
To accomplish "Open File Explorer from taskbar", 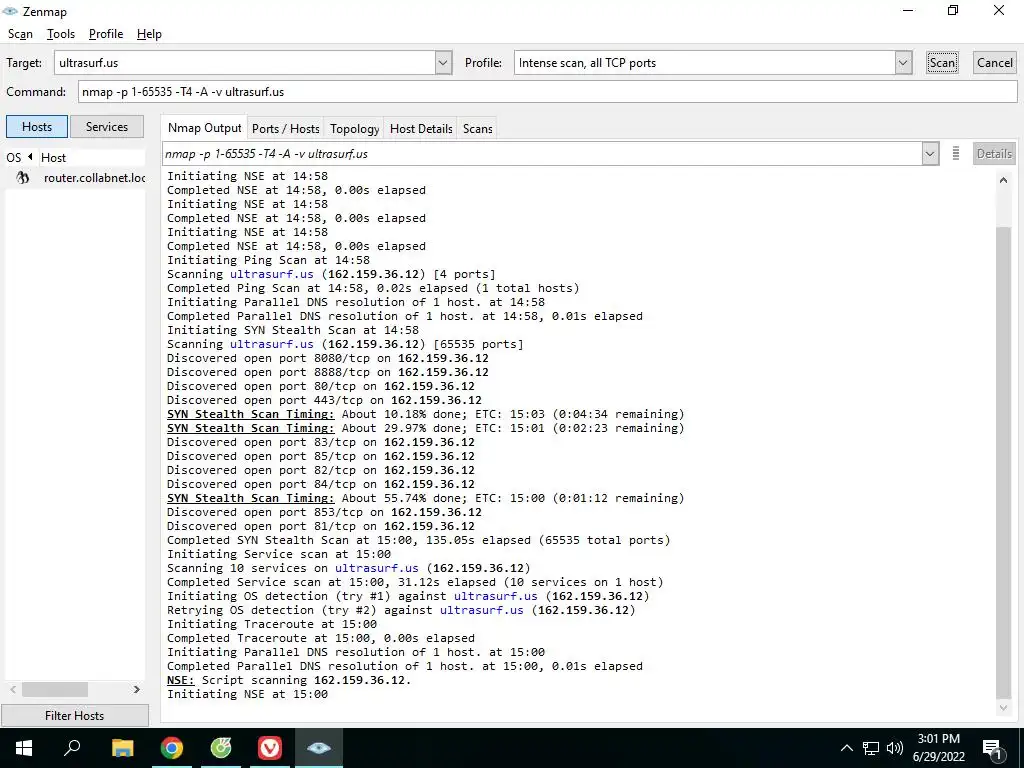I will 122,748.
